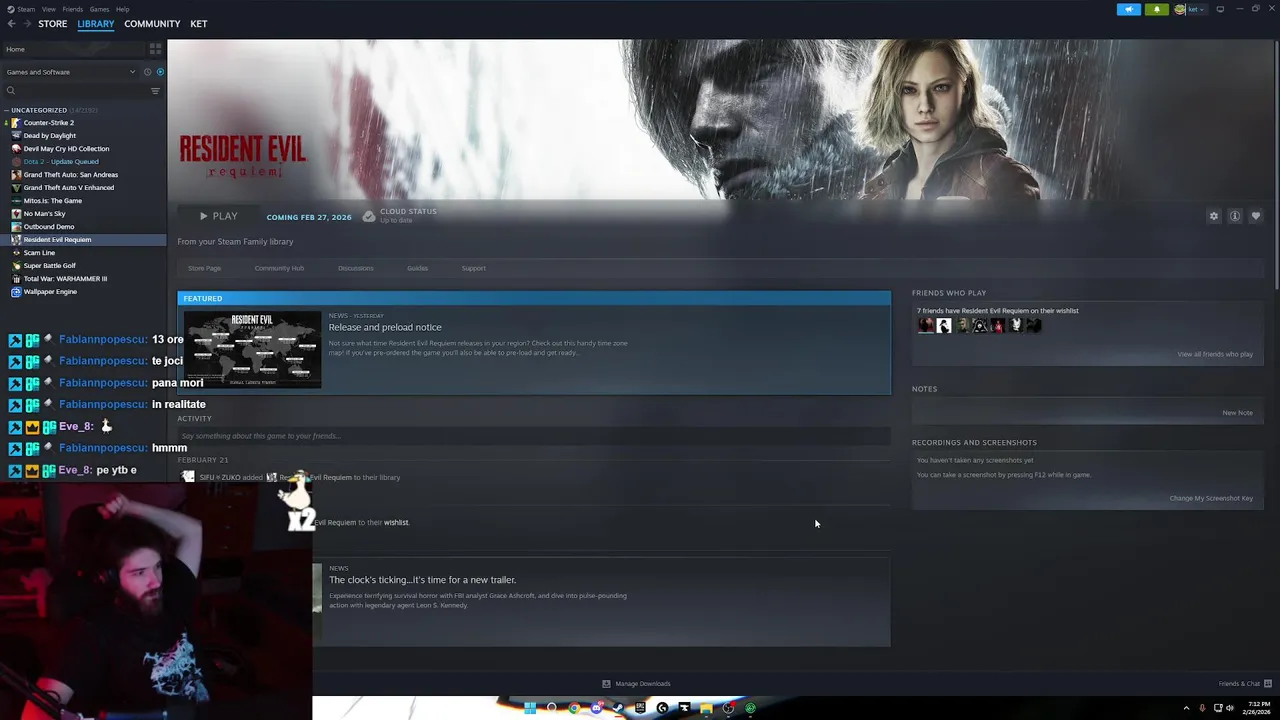Open the ket account dropdown
Screen dimensions: 1280x720
[x=1191, y=9]
